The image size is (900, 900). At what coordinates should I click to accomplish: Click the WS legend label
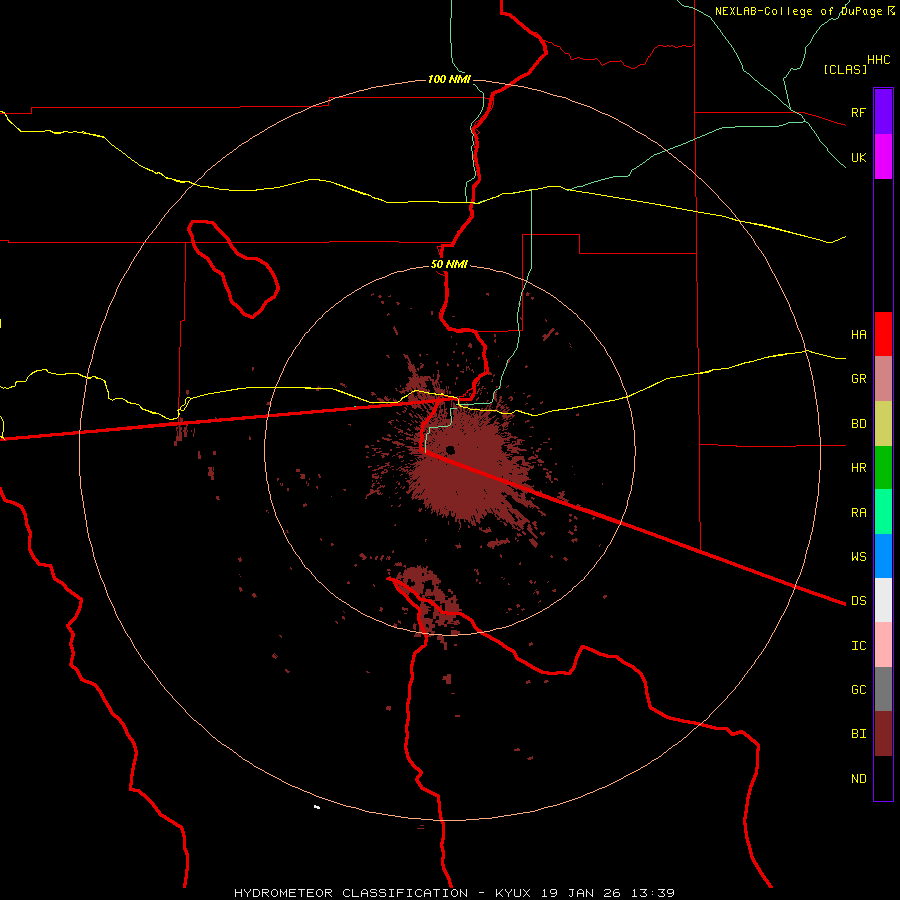pyautogui.click(x=858, y=556)
